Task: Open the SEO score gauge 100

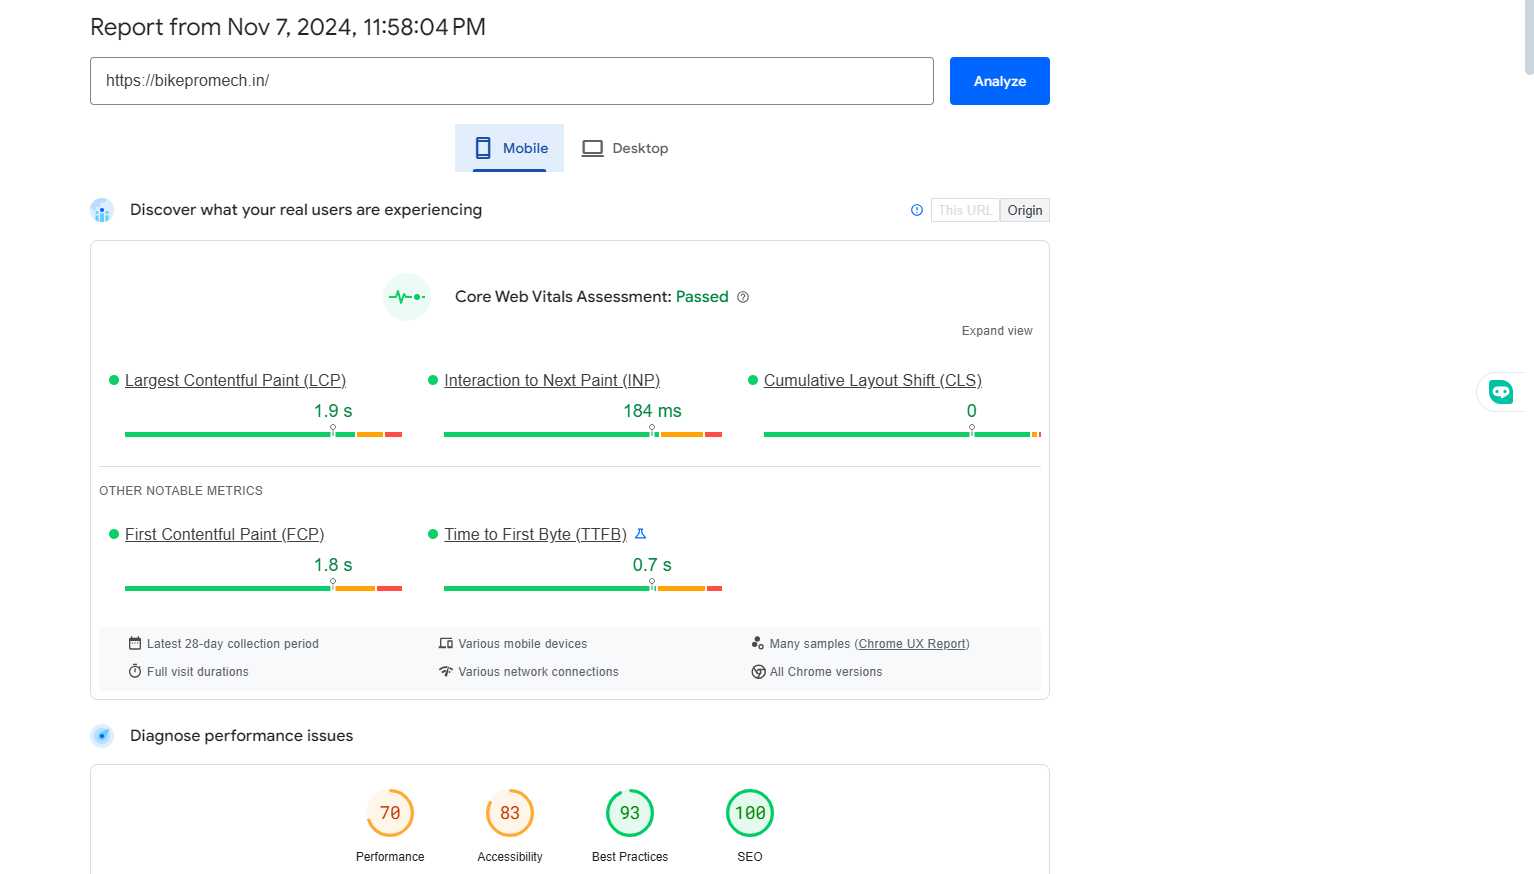Action: pyautogui.click(x=750, y=813)
